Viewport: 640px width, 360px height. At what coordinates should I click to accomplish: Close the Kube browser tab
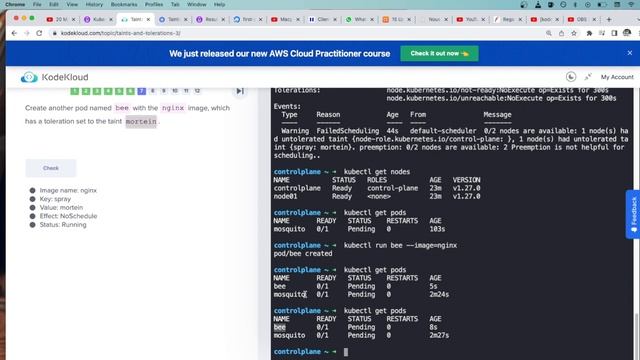pos(111,19)
